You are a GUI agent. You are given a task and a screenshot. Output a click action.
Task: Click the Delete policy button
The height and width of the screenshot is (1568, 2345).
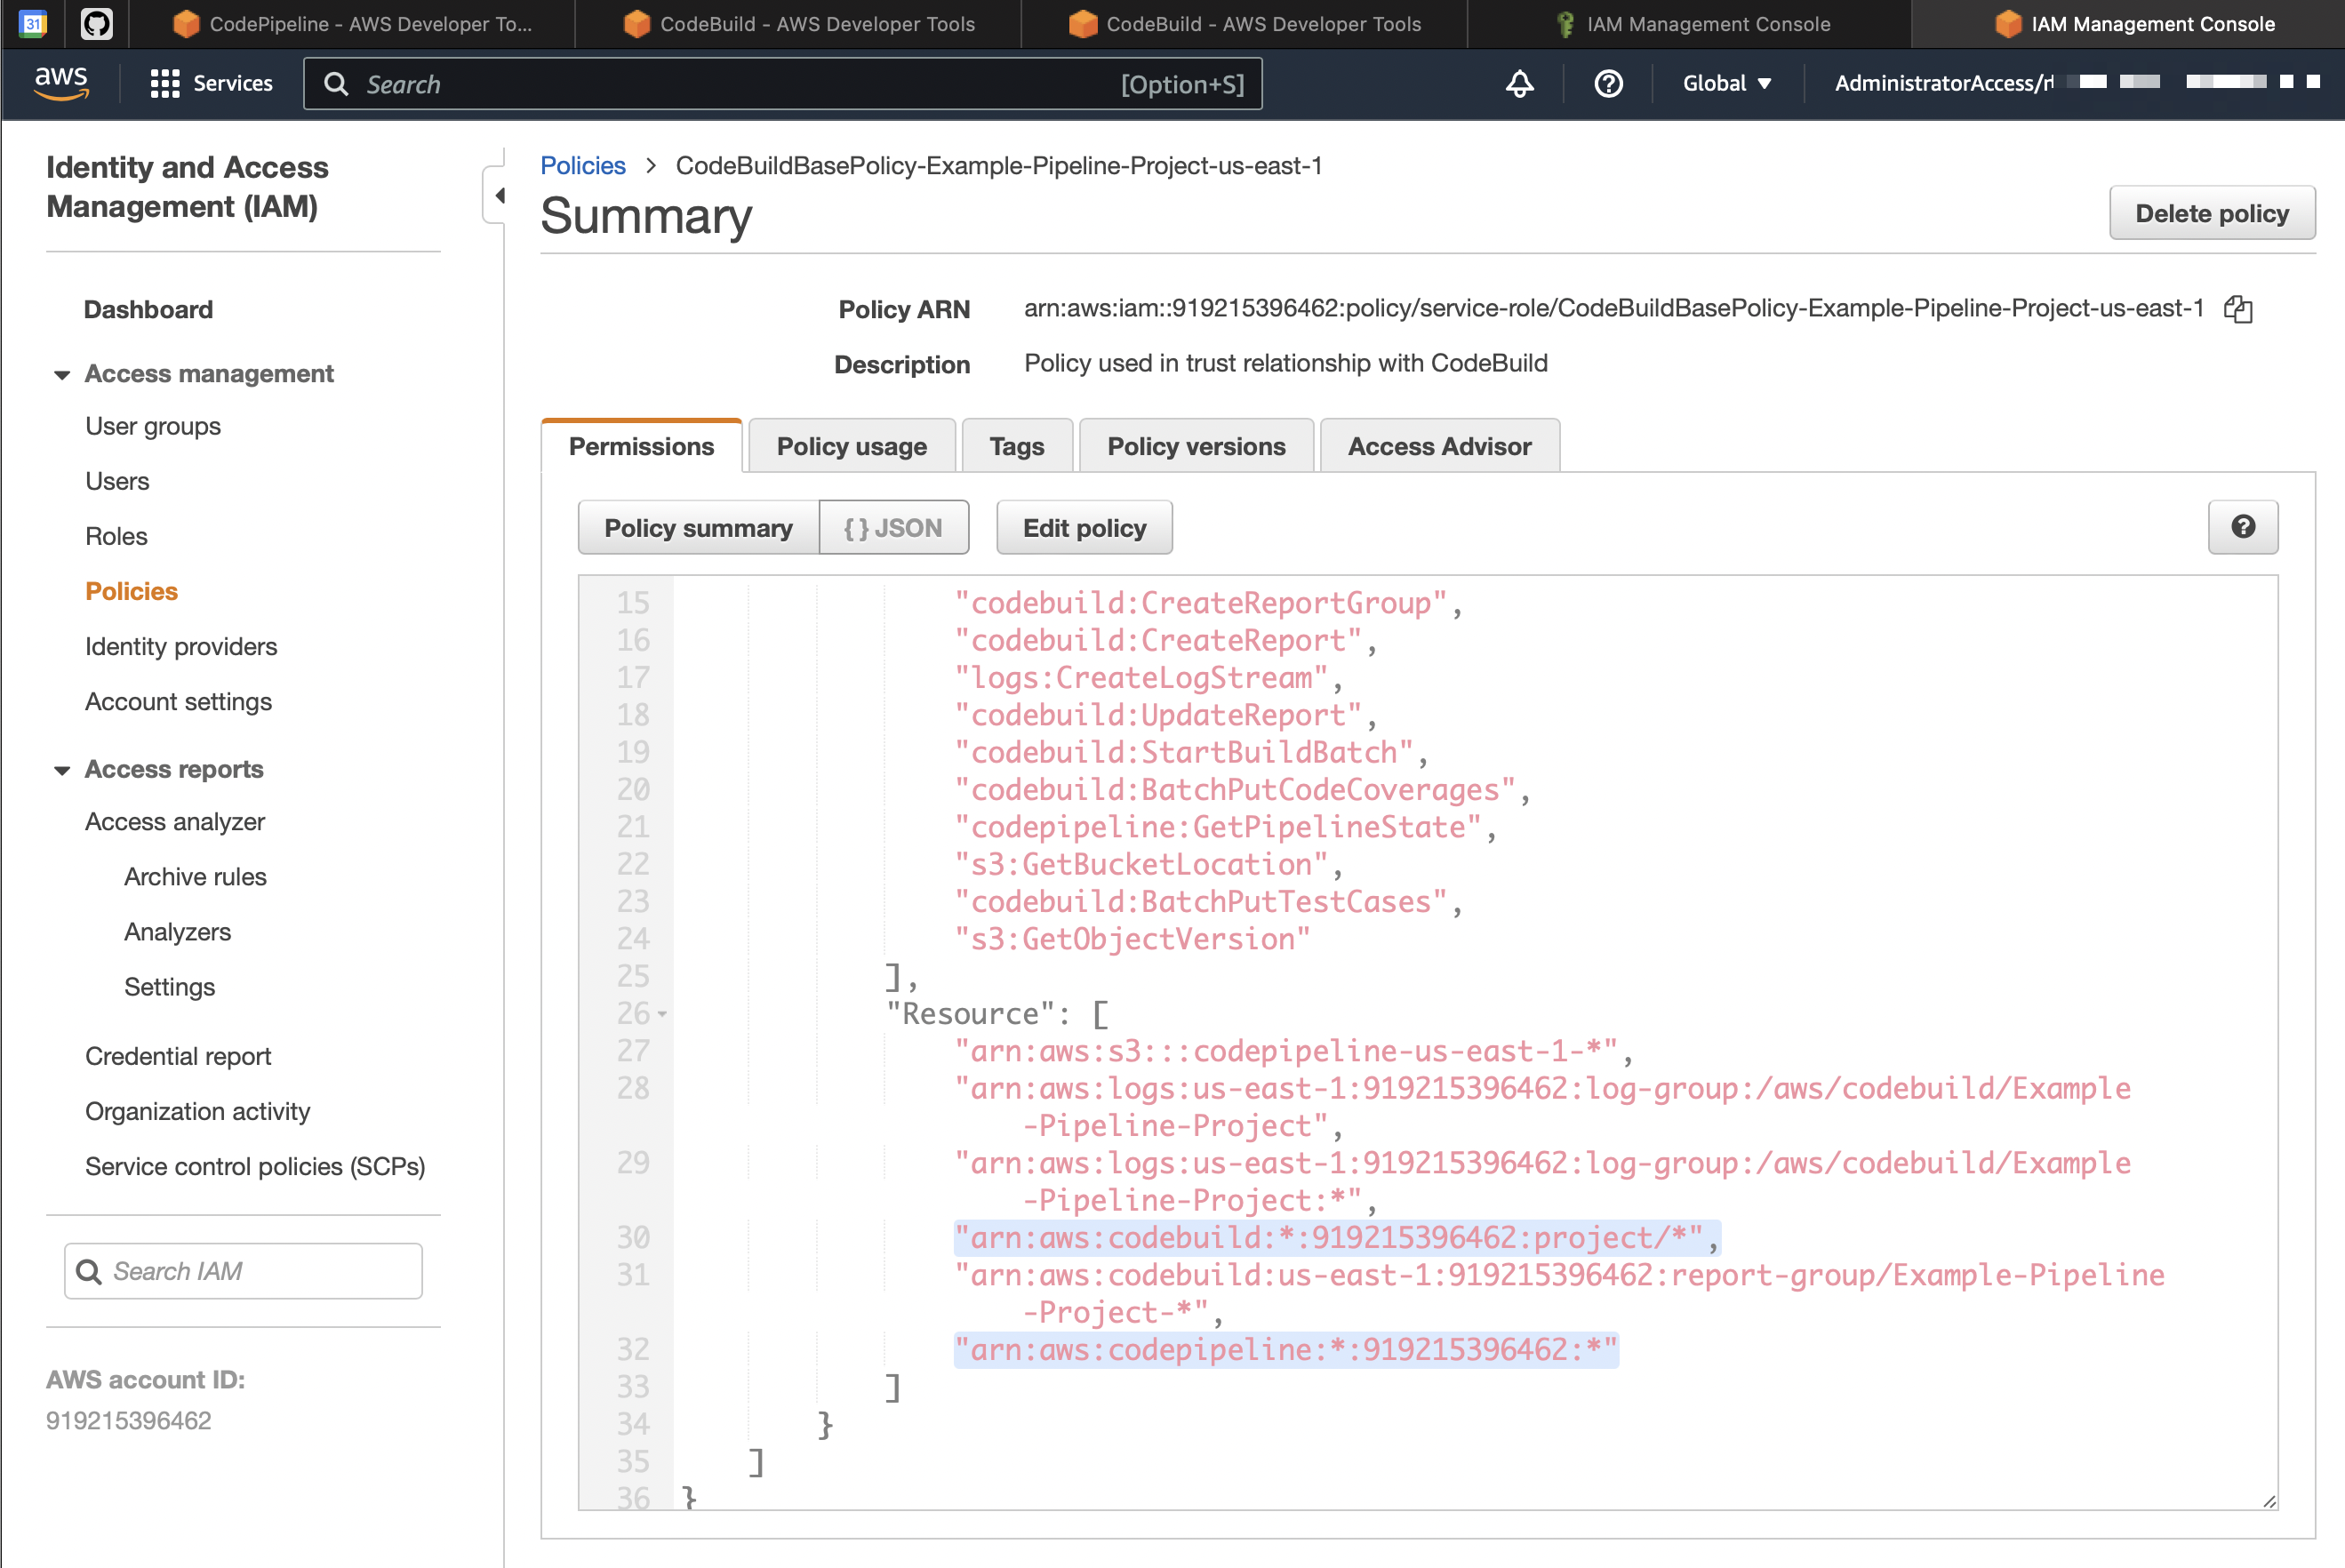click(2210, 213)
